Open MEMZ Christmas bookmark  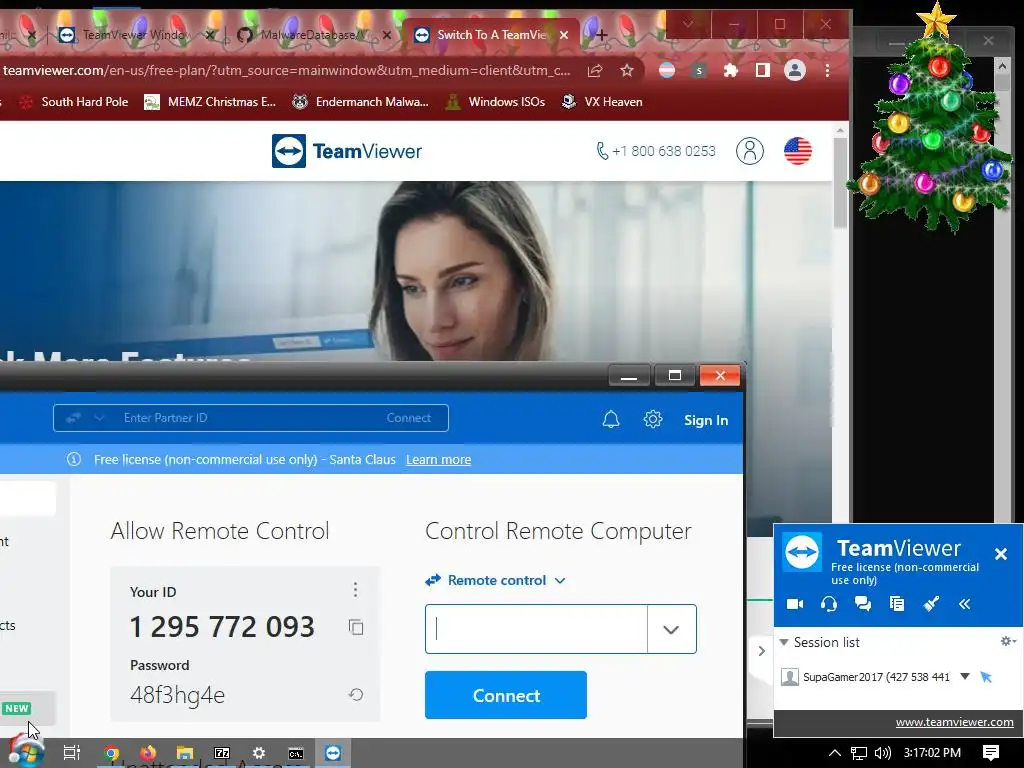coord(210,102)
